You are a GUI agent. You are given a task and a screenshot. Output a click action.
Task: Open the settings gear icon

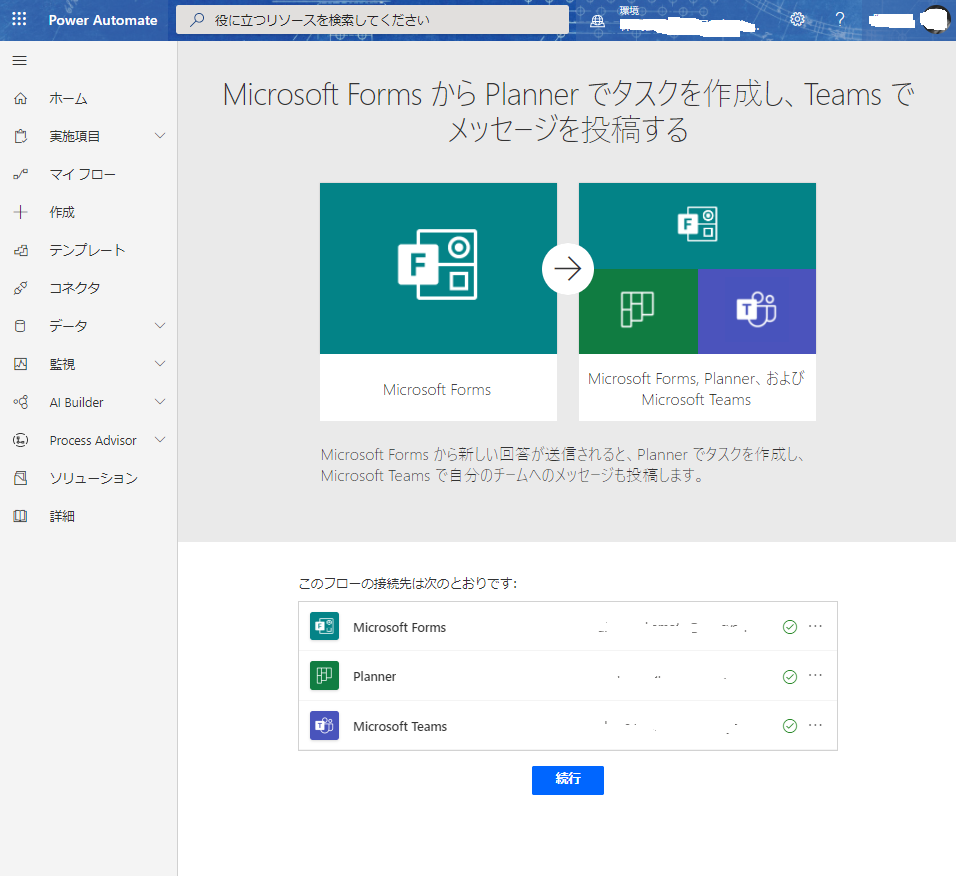(797, 20)
